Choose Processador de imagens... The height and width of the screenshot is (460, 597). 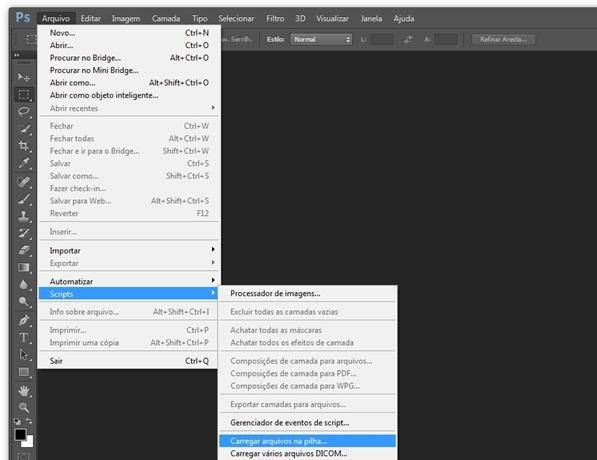(308, 293)
